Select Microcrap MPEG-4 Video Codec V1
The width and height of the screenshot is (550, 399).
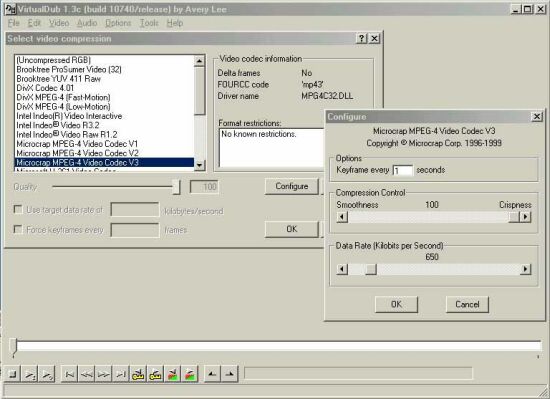(x=105, y=144)
